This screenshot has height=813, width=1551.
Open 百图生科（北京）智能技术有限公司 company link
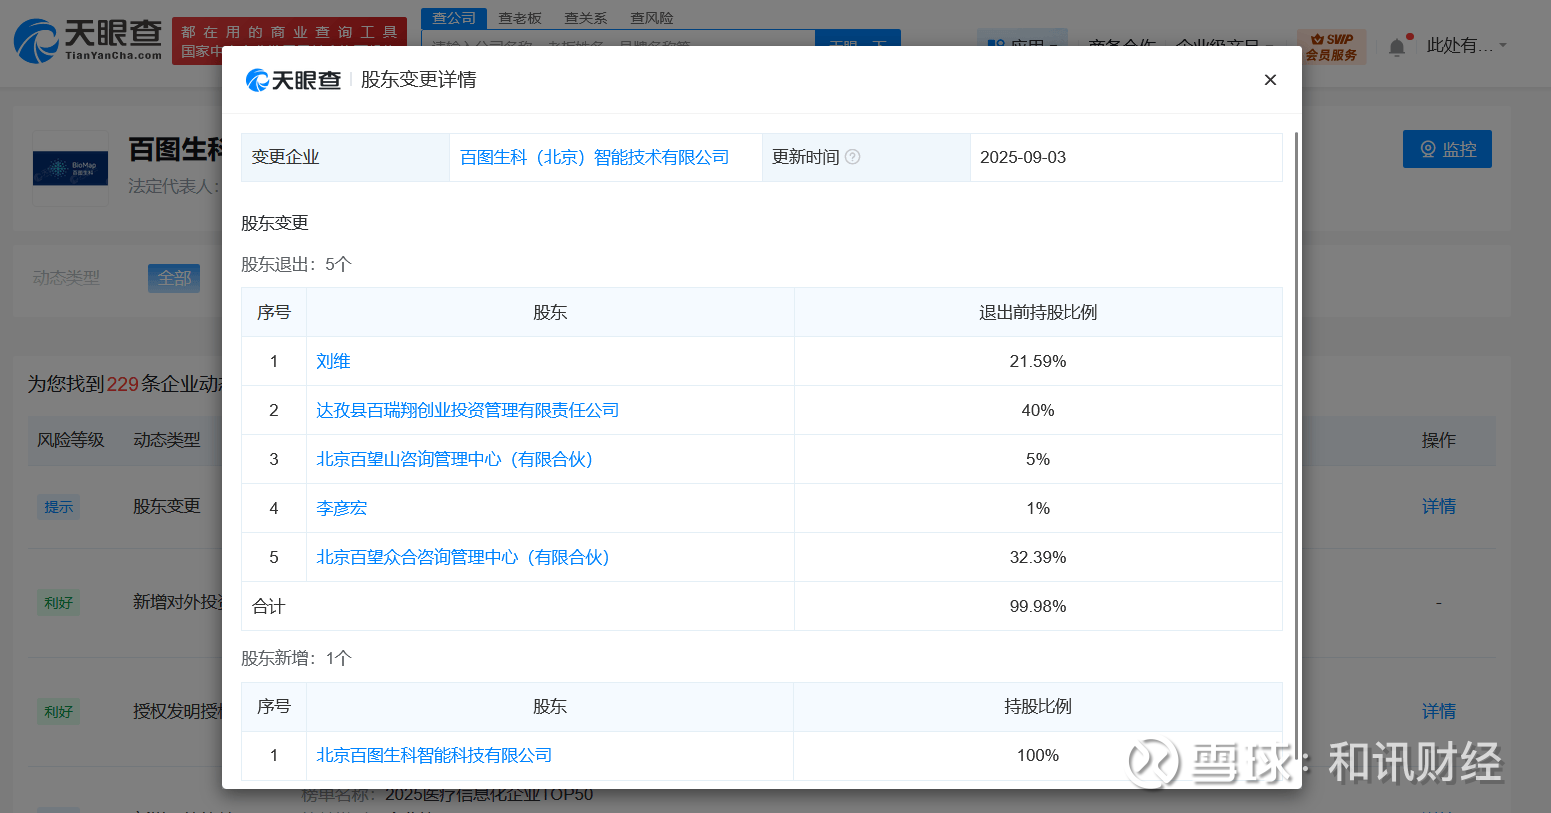(594, 157)
